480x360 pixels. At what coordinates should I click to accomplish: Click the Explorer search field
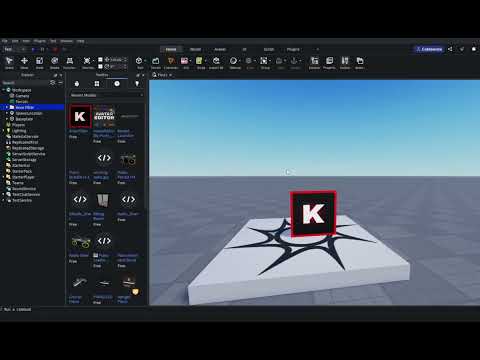(x=25, y=82)
